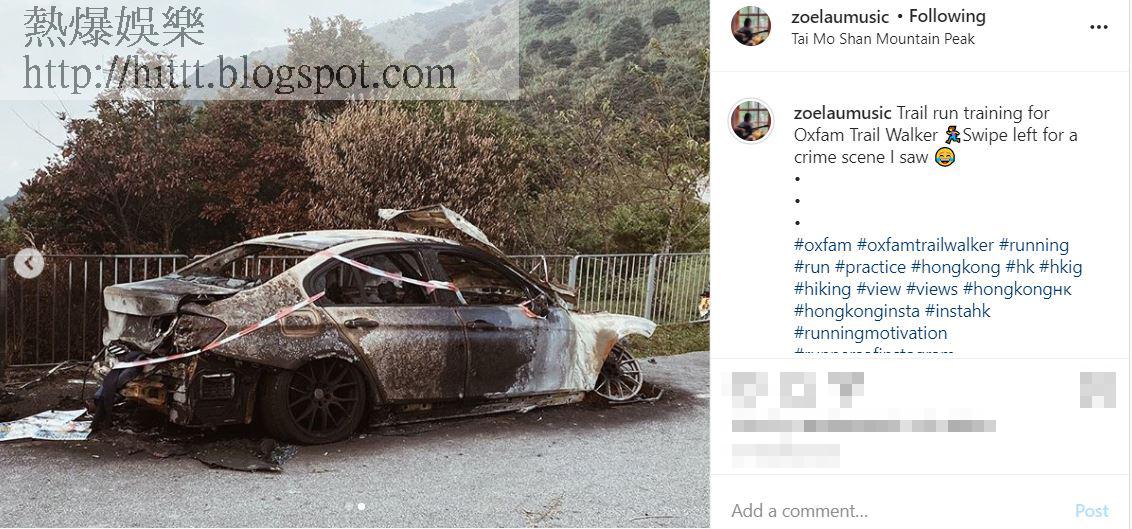Open the three-dot more options menu

pos(1098,27)
